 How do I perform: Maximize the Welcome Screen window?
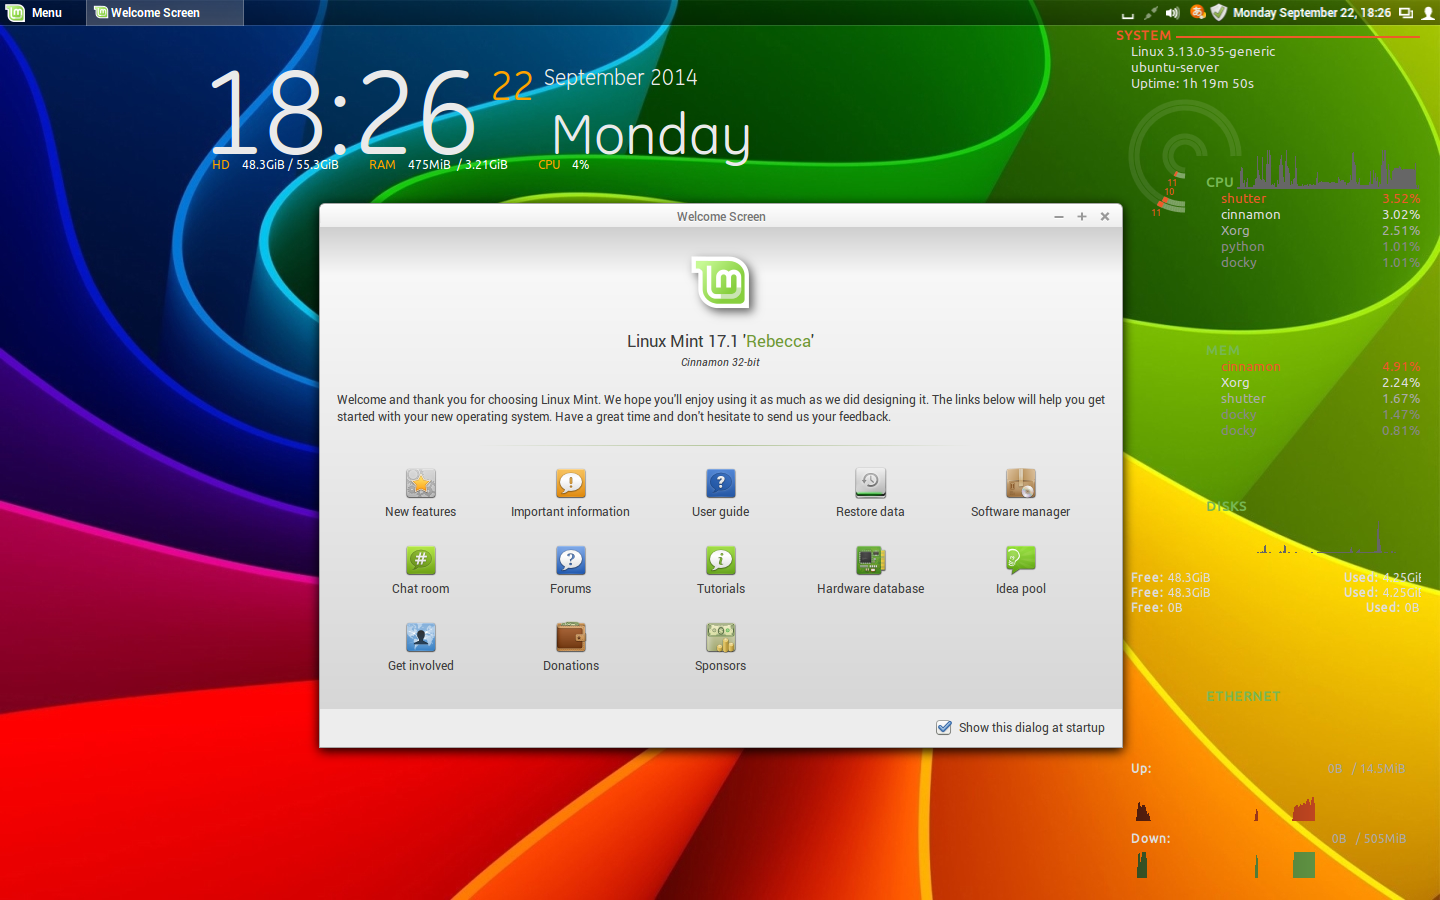pos(1082,216)
